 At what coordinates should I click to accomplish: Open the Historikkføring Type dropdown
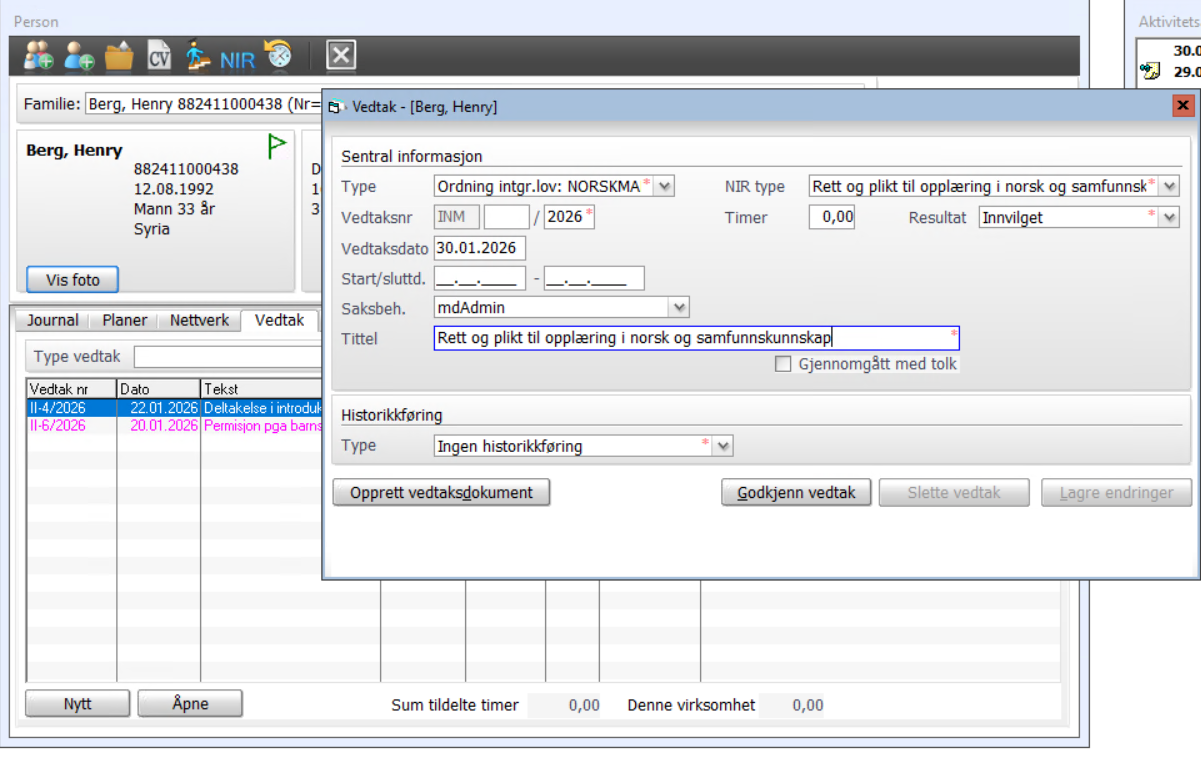pyautogui.click(x=723, y=446)
